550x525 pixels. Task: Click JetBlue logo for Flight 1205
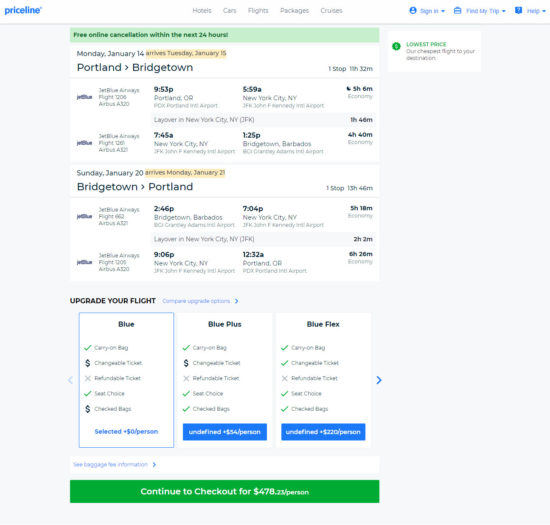(84, 262)
